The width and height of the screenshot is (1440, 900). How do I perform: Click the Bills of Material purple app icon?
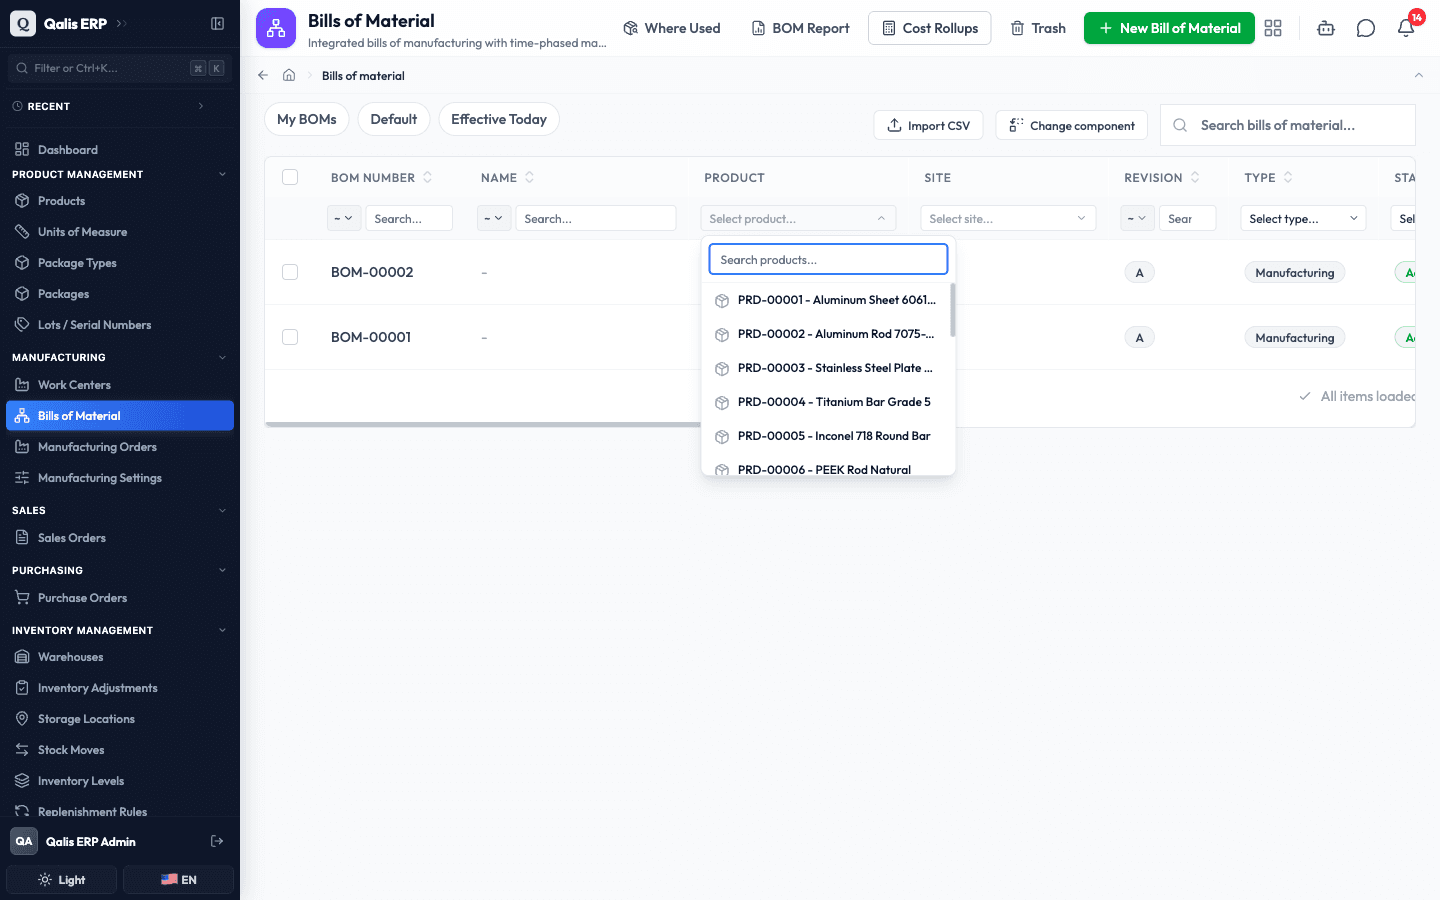click(276, 28)
